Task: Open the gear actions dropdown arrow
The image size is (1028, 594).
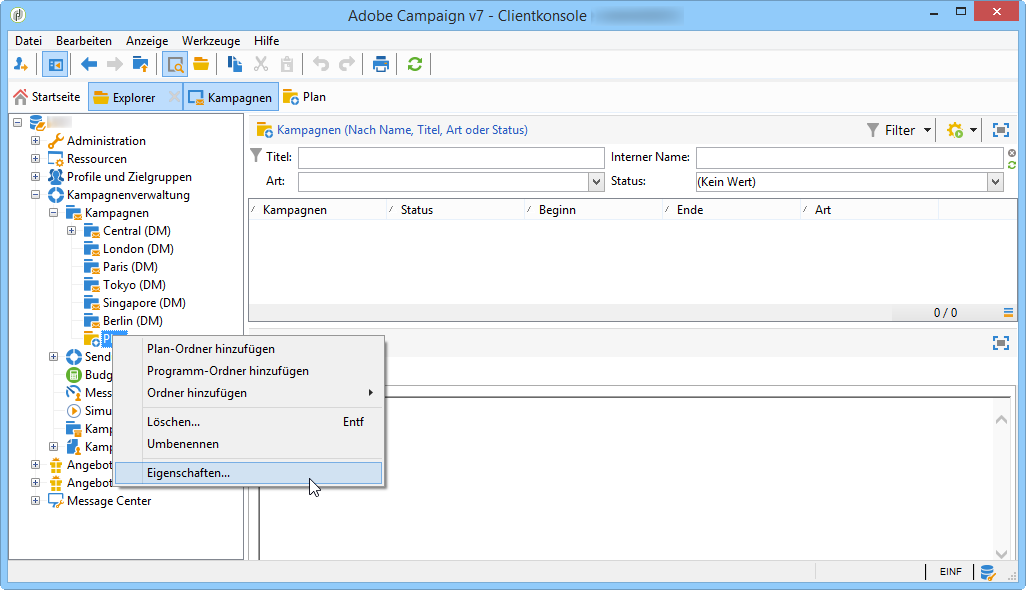Action: coord(973,130)
